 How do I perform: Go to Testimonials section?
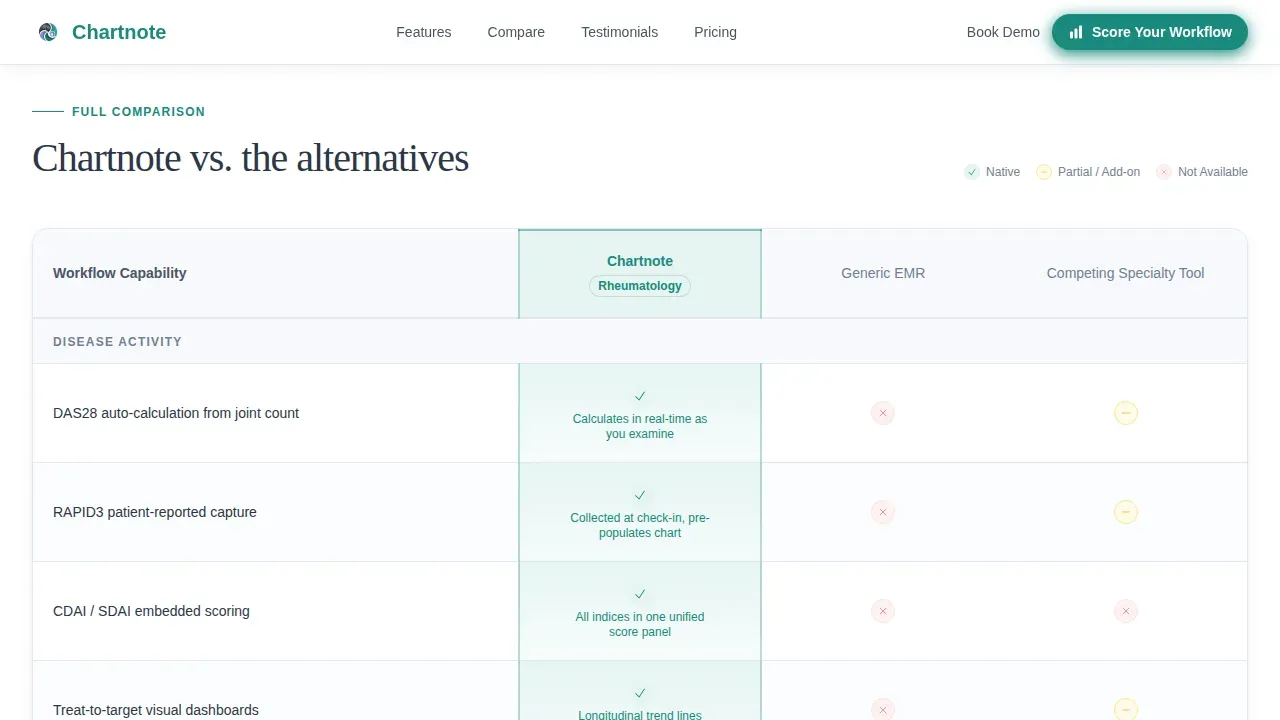[620, 32]
